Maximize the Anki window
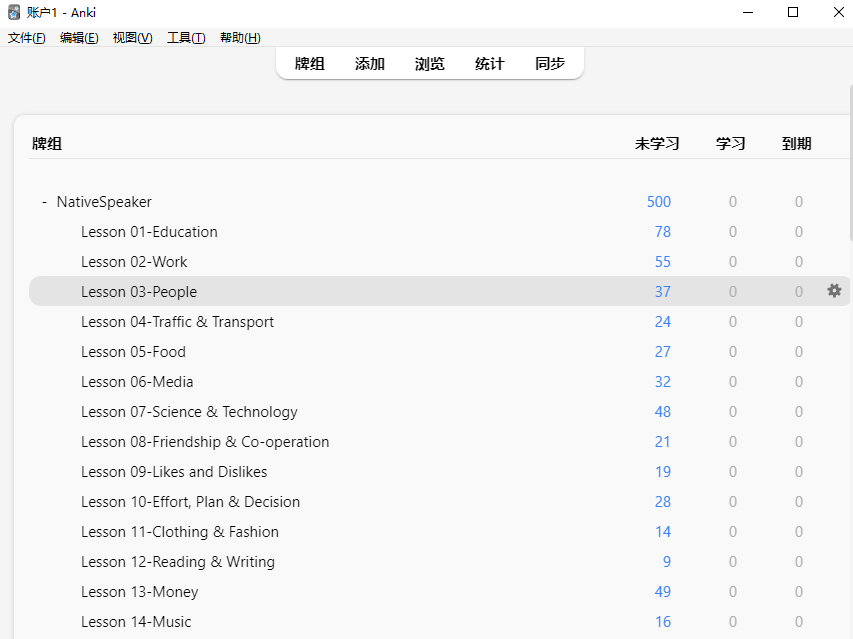The width and height of the screenshot is (853, 639). point(793,12)
